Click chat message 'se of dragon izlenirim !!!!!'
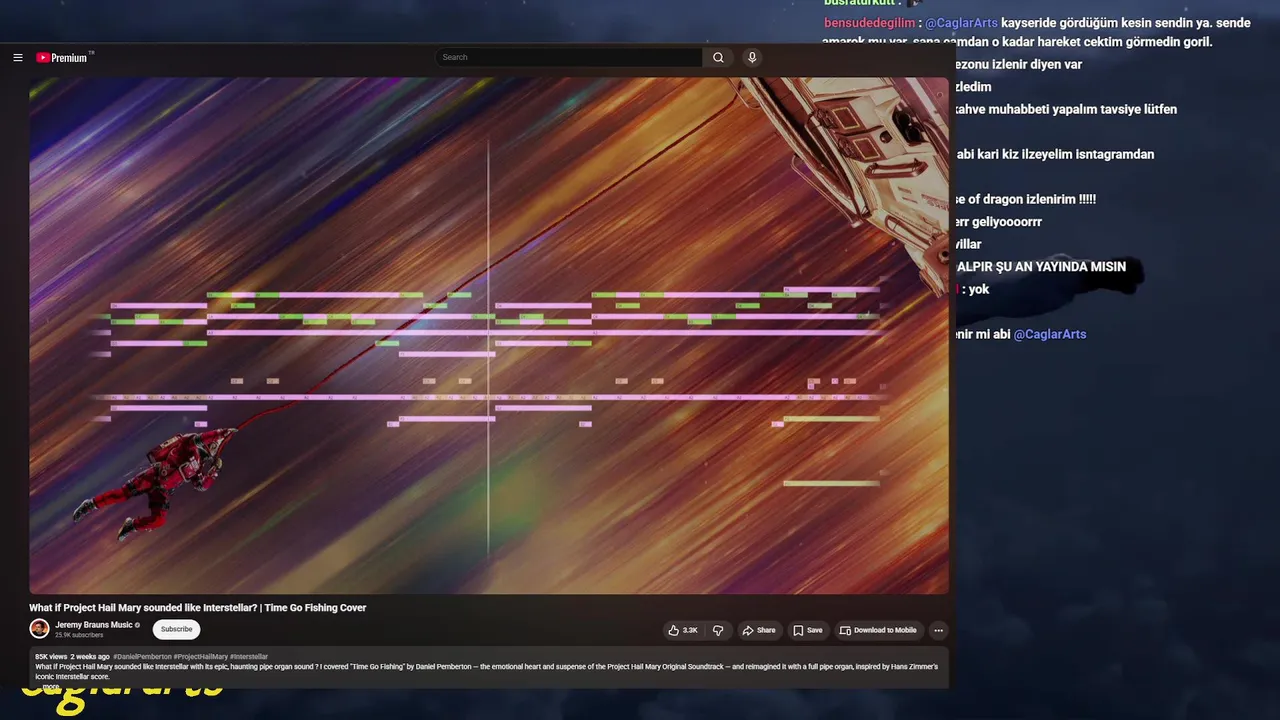 (x=1025, y=199)
